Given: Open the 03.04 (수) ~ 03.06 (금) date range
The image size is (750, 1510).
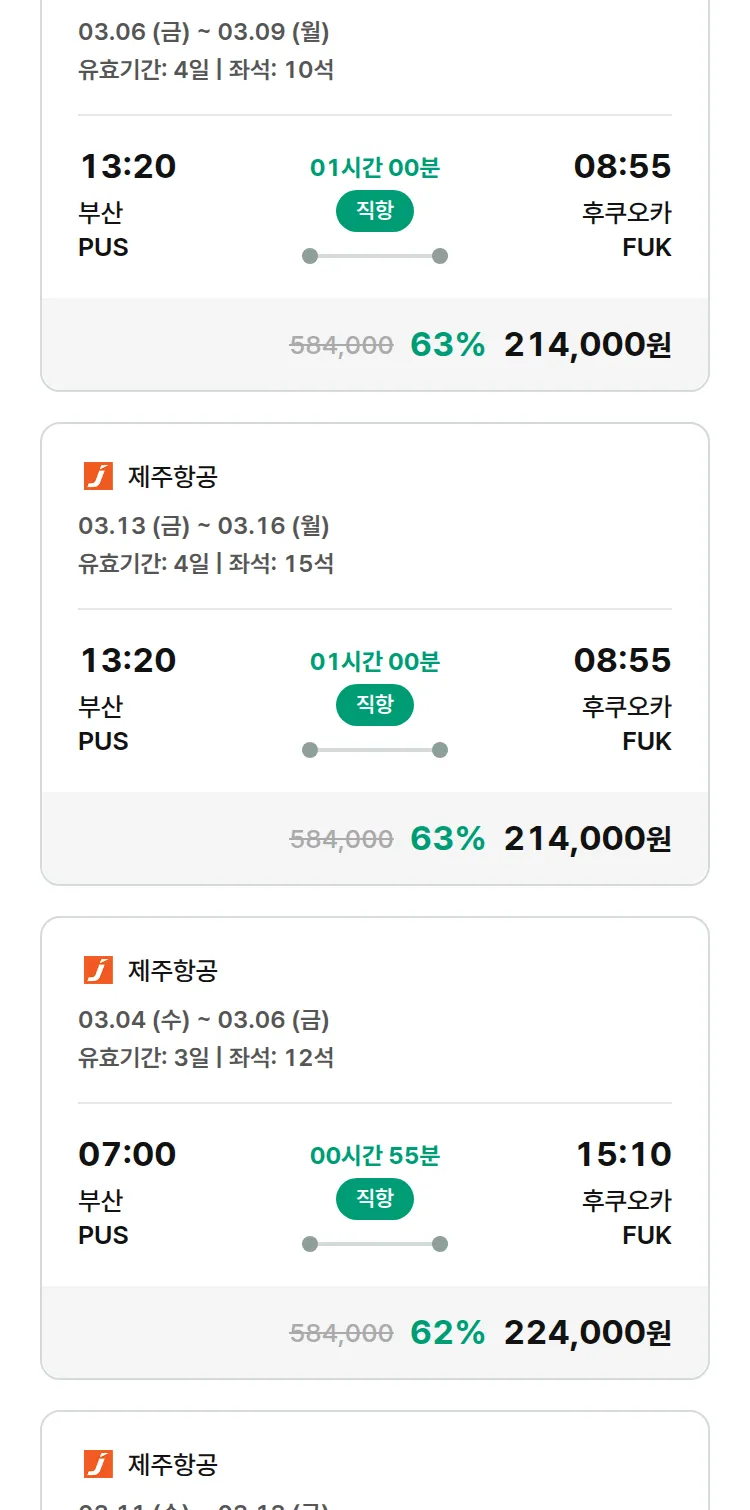Looking at the screenshot, I should [204, 1020].
